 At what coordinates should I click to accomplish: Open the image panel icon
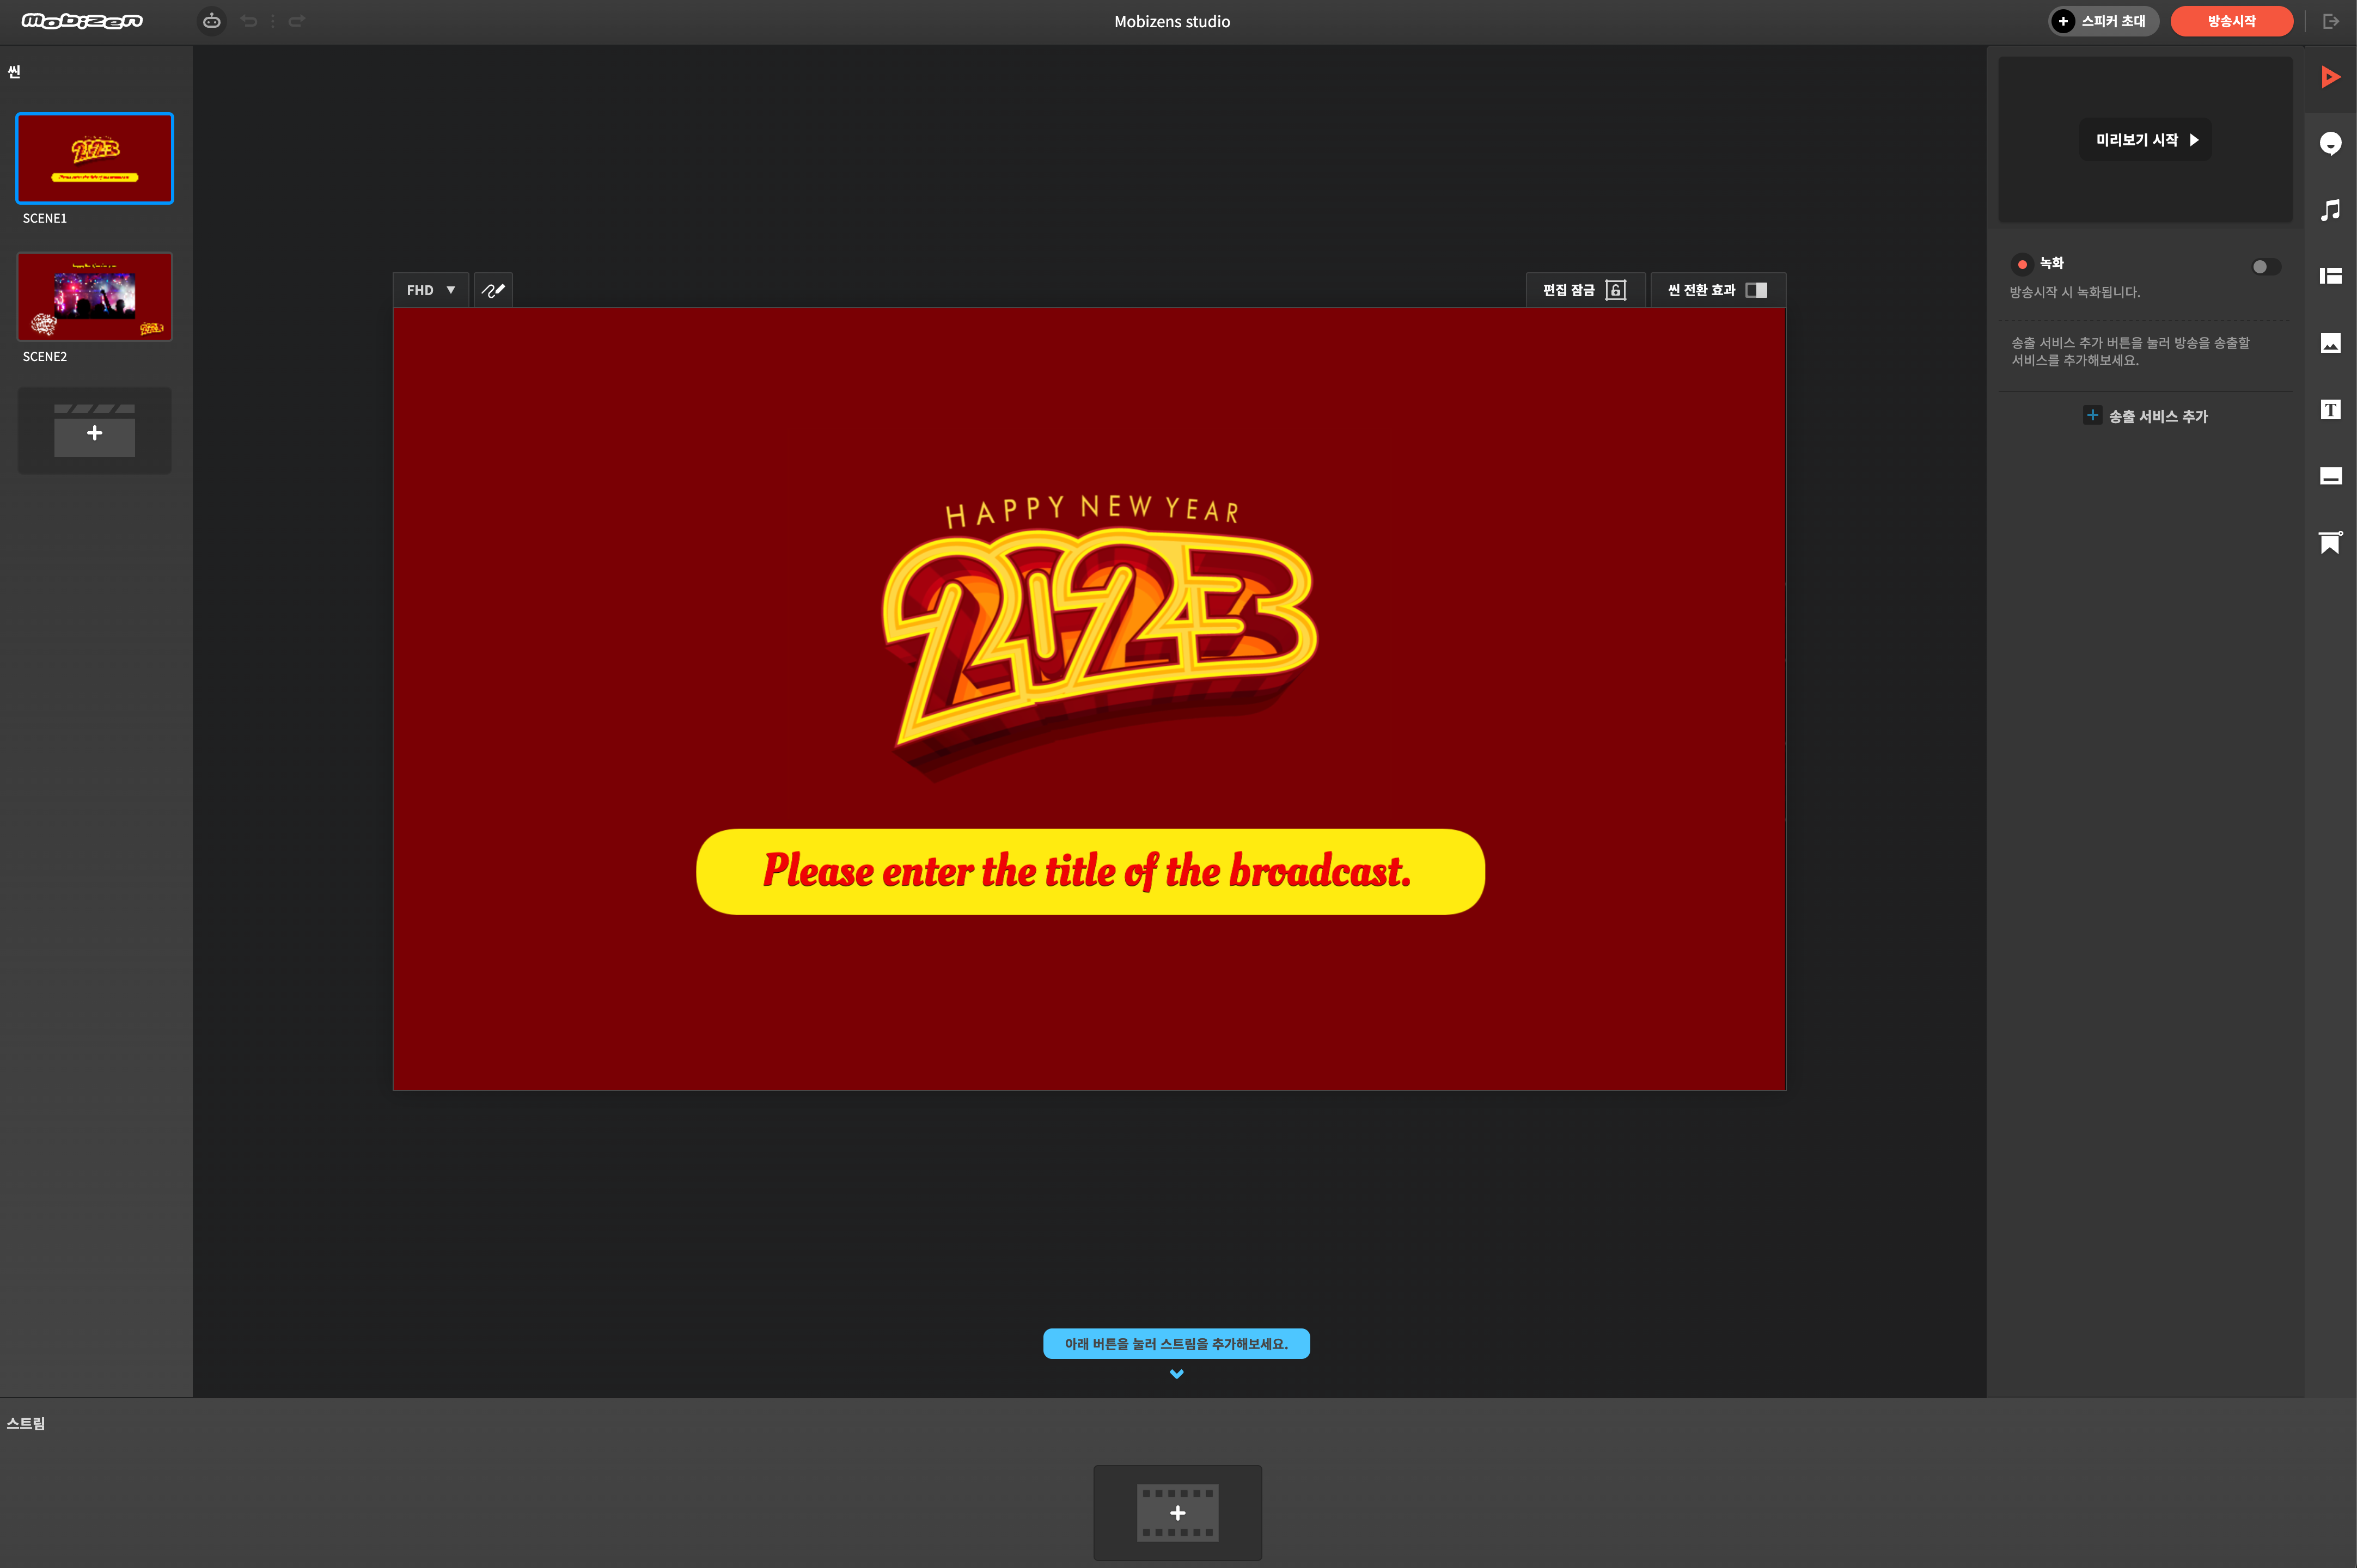[x=2330, y=343]
